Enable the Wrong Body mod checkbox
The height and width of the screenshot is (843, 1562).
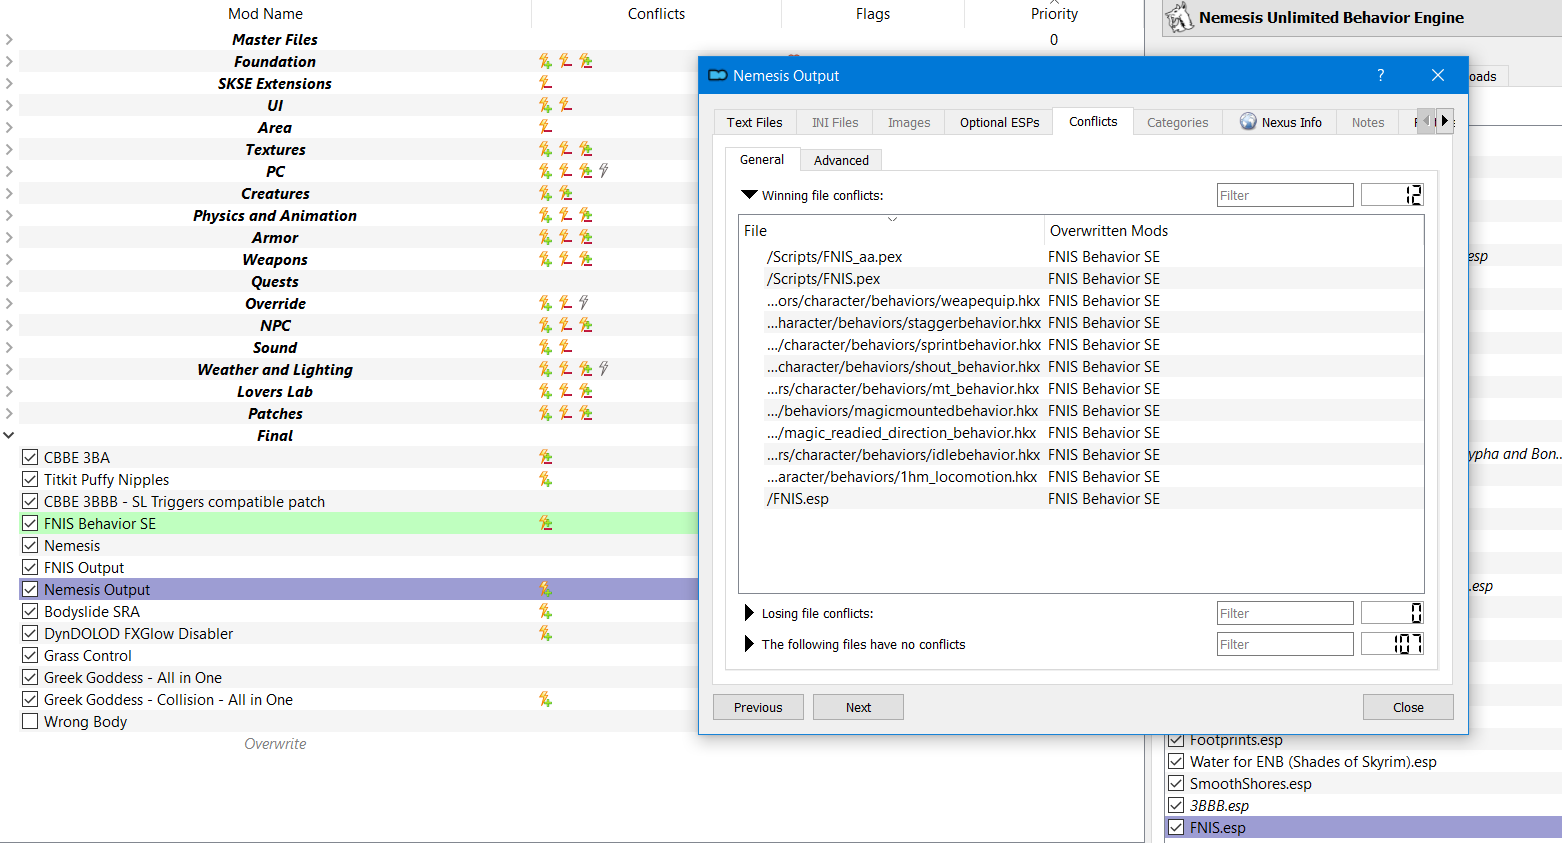(x=30, y=721)
